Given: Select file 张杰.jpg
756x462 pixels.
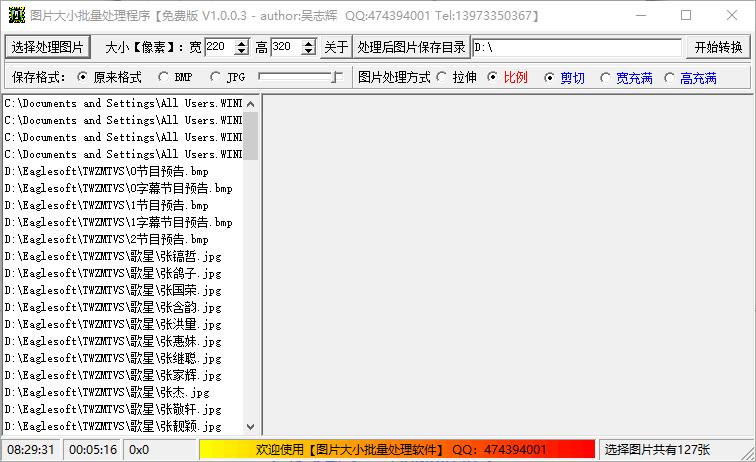Looking at the screenshot, I should 123,392.
